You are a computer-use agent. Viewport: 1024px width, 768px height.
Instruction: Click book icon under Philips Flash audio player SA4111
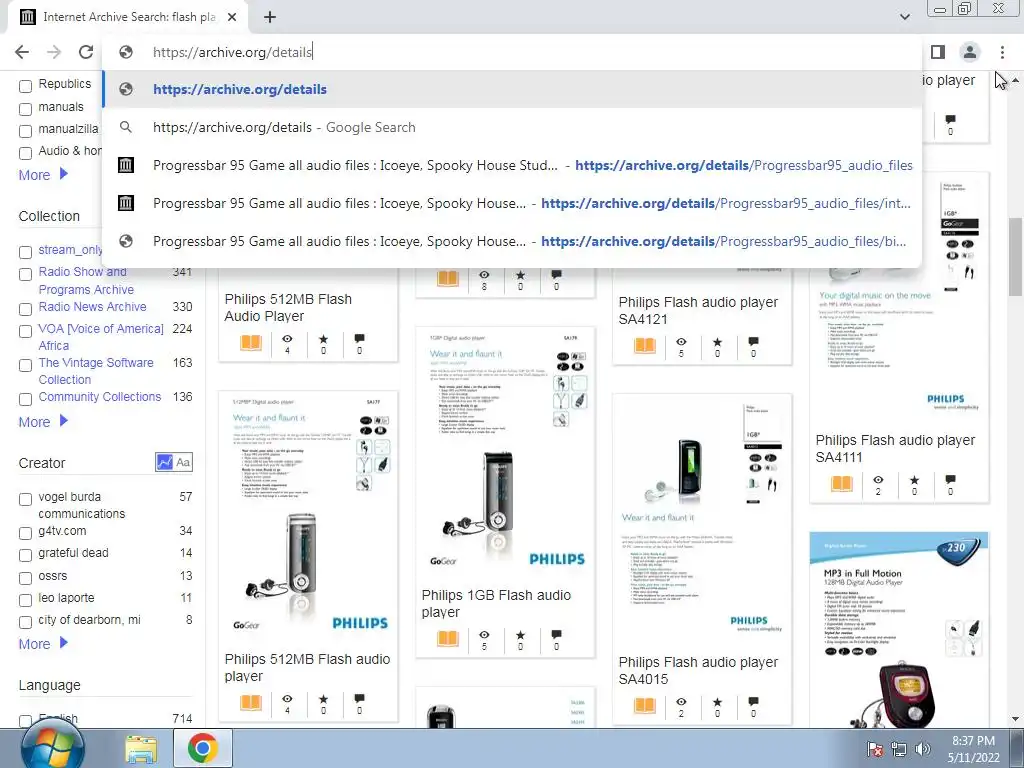click(842, 484)
